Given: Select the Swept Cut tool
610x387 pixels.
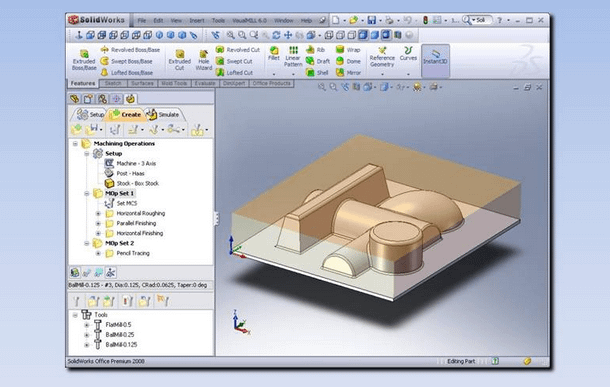Looking at the screenshot, I should tap(234, 61).
